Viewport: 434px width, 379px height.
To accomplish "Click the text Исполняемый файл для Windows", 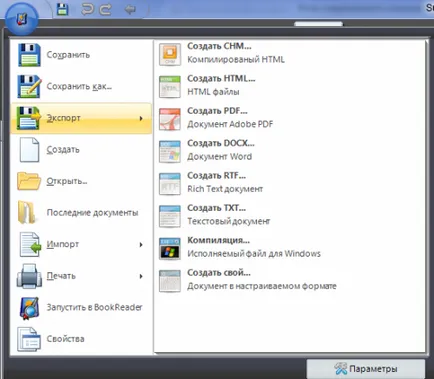I will click(254, 254).
